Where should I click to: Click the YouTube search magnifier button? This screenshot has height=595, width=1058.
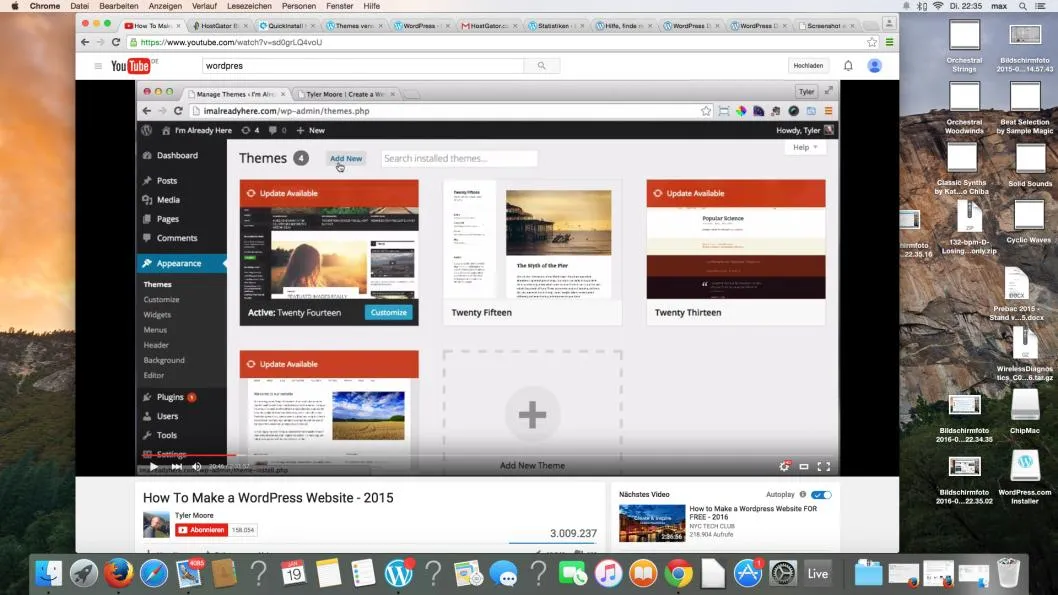[x=541, y=65]
